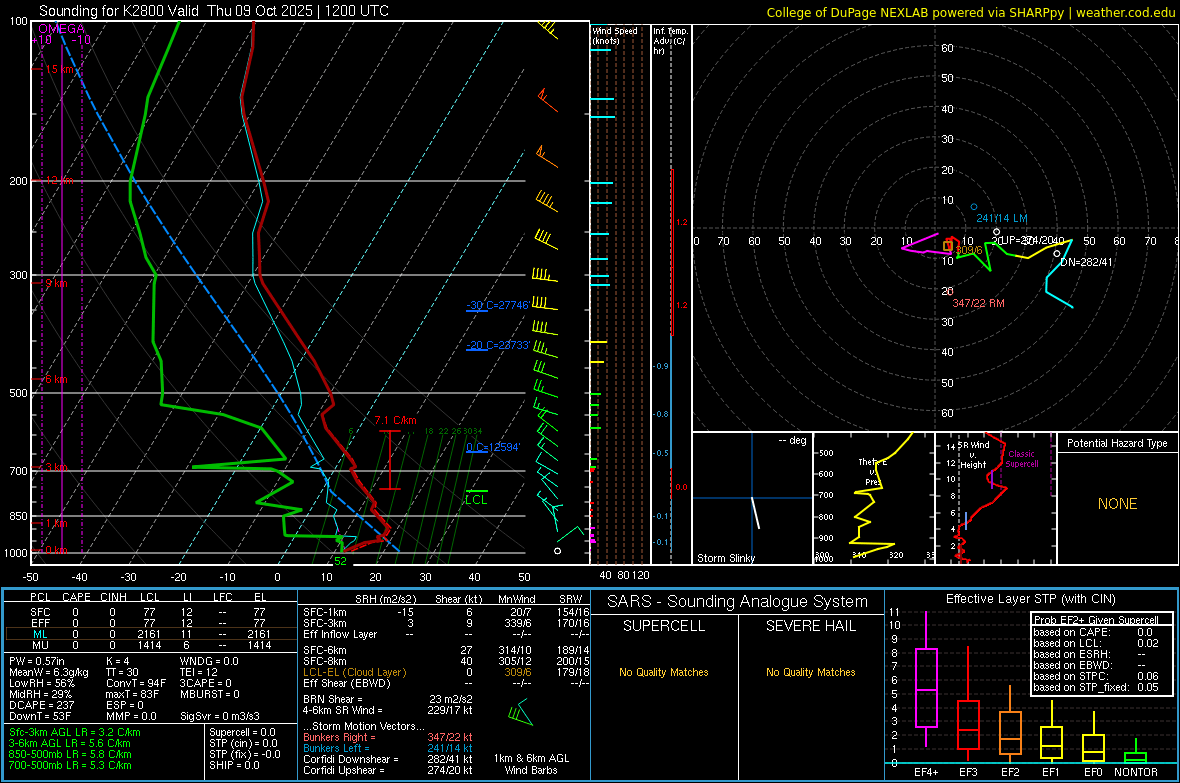Click the Corfidi Downshear = 282/41 kt line

(x=388, y=759)
